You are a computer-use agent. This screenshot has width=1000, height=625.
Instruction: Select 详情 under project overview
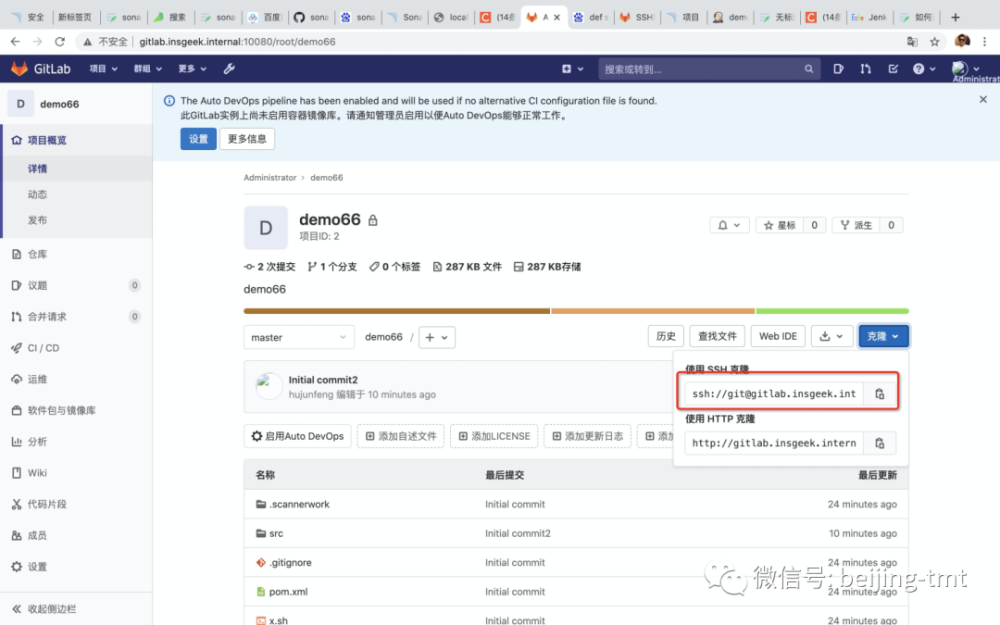77,168
